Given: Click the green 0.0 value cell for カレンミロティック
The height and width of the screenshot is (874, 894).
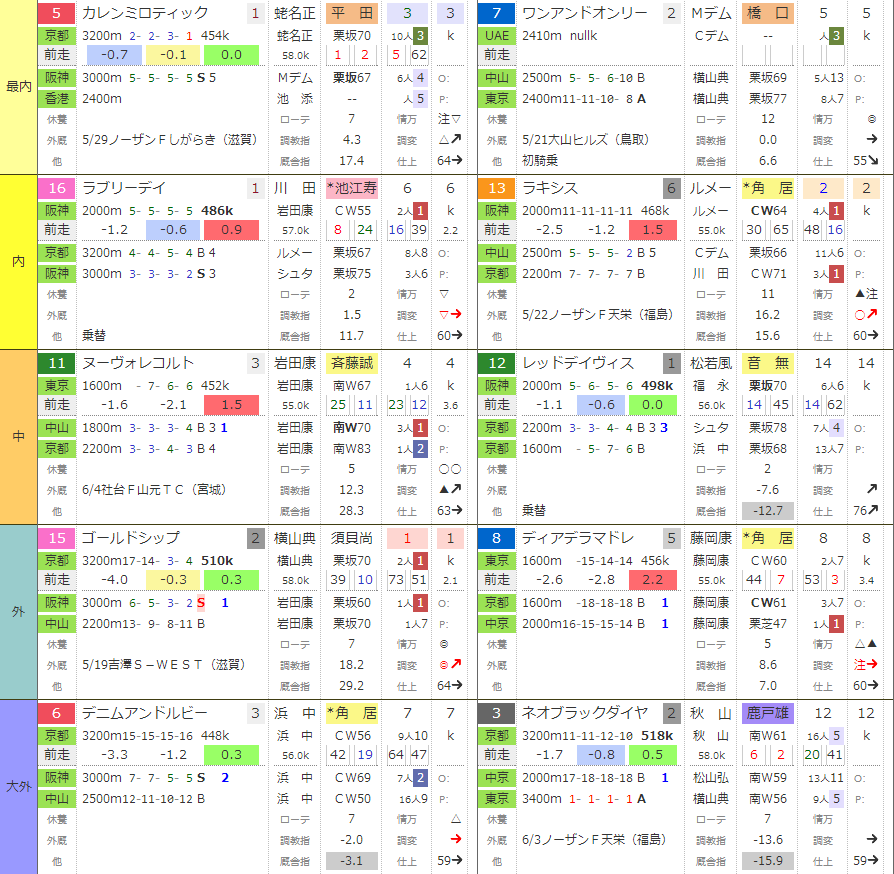Looking at the screenshot, I should click(231, 55).
